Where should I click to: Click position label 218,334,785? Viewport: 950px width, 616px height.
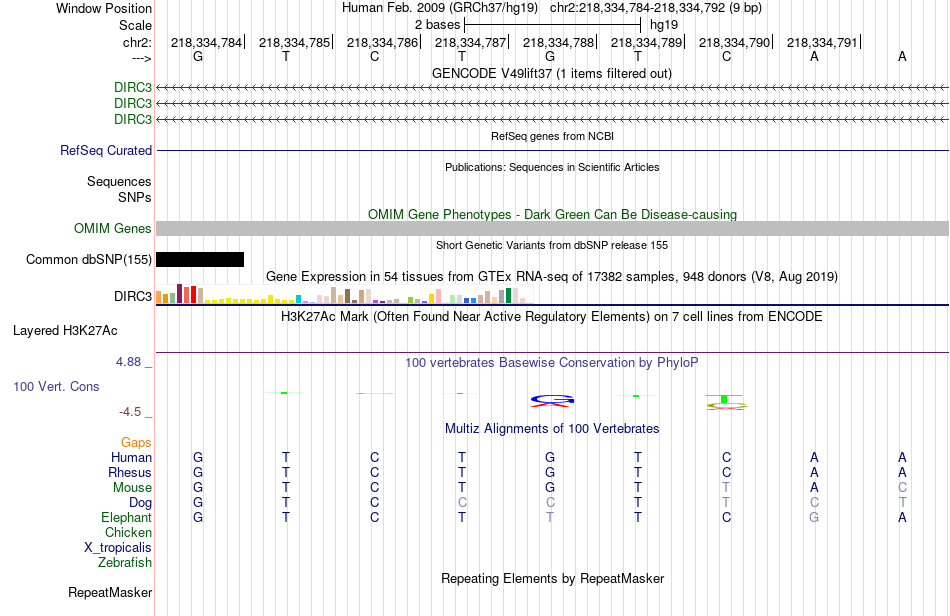click(x=294, y=42)
